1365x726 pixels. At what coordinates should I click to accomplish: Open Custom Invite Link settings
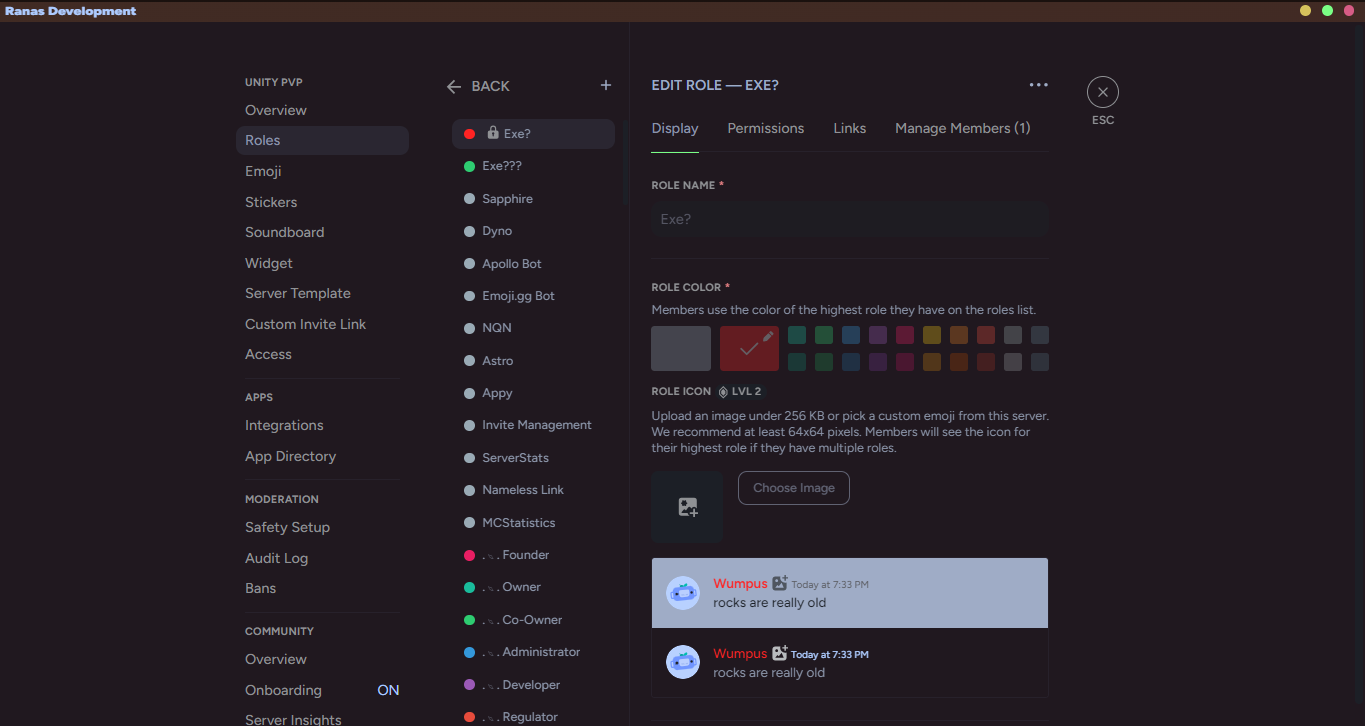[x=322, y=324]
